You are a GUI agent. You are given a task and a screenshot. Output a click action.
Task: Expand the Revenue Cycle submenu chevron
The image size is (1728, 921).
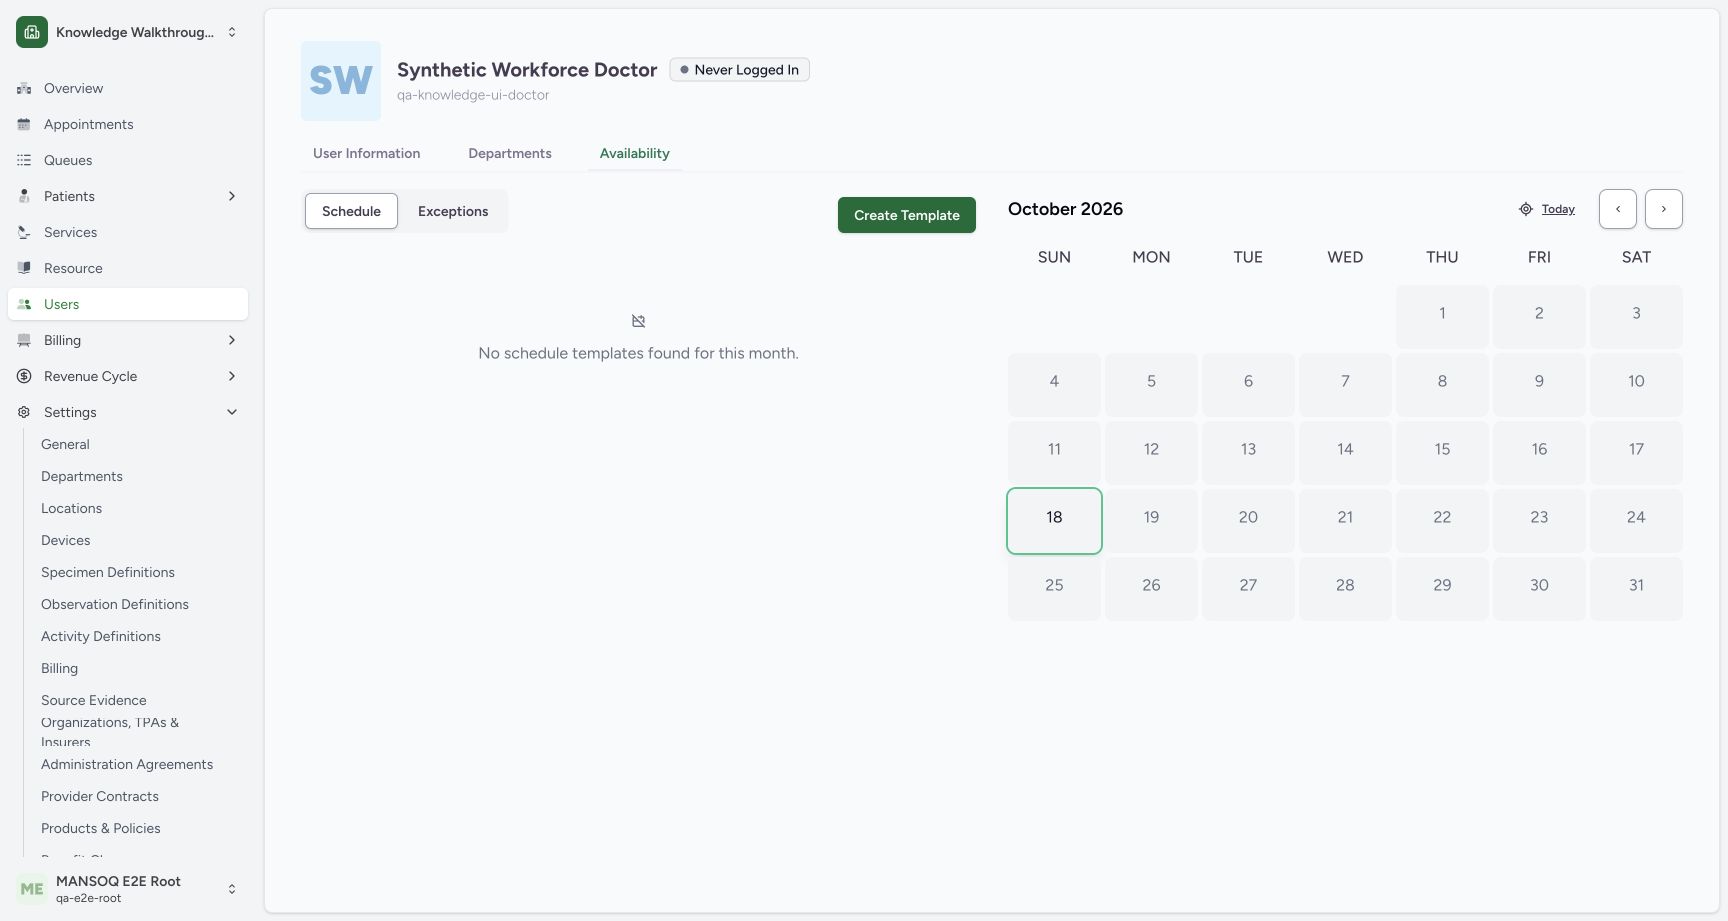coord(232,376)
